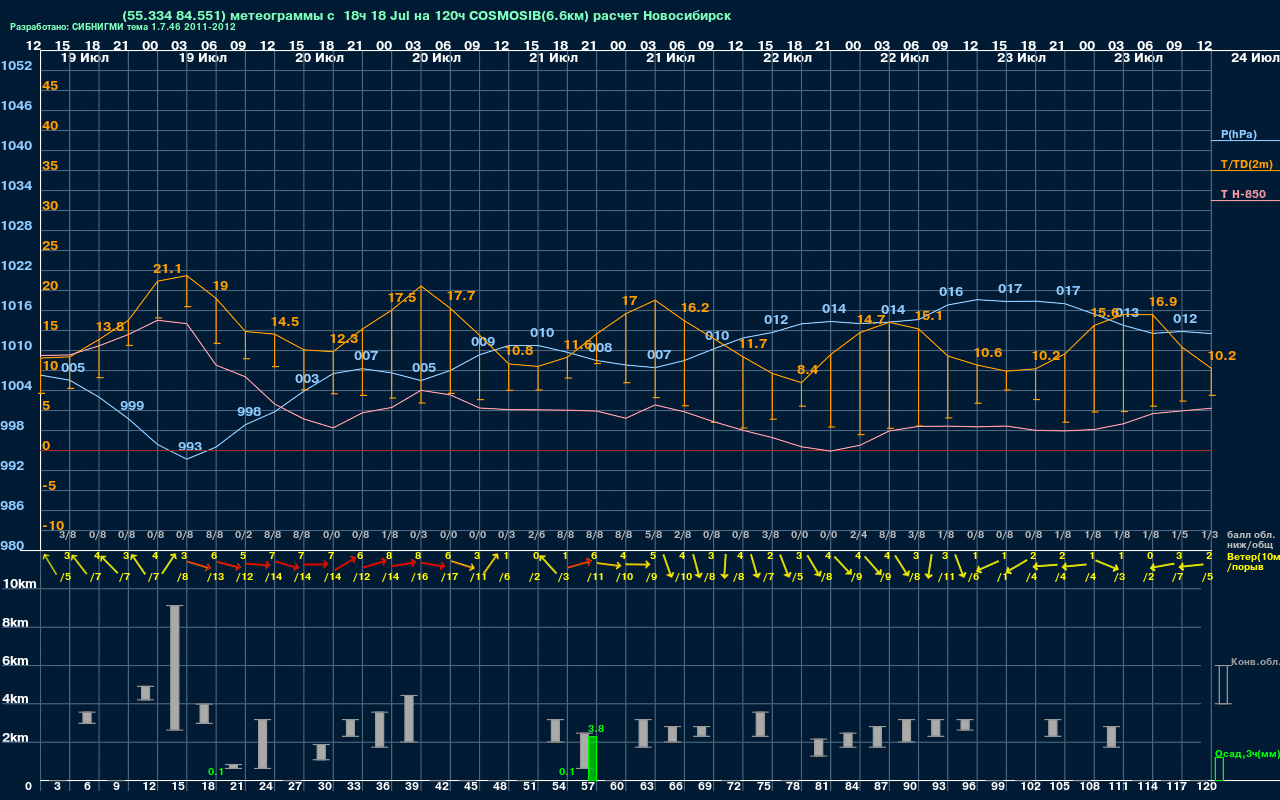The height and width of the screenshot is (800, 1280).
Task: Click the 10.6 temperature value
Action: (x=988, y=353)
